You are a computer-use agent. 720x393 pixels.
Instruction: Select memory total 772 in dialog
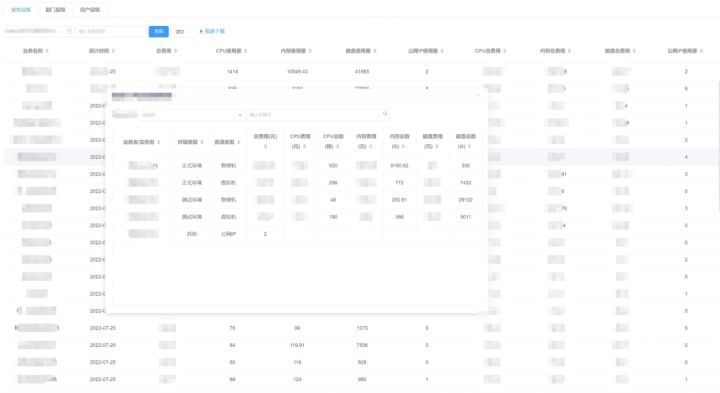pyautogui.click(x=399, y=183)
